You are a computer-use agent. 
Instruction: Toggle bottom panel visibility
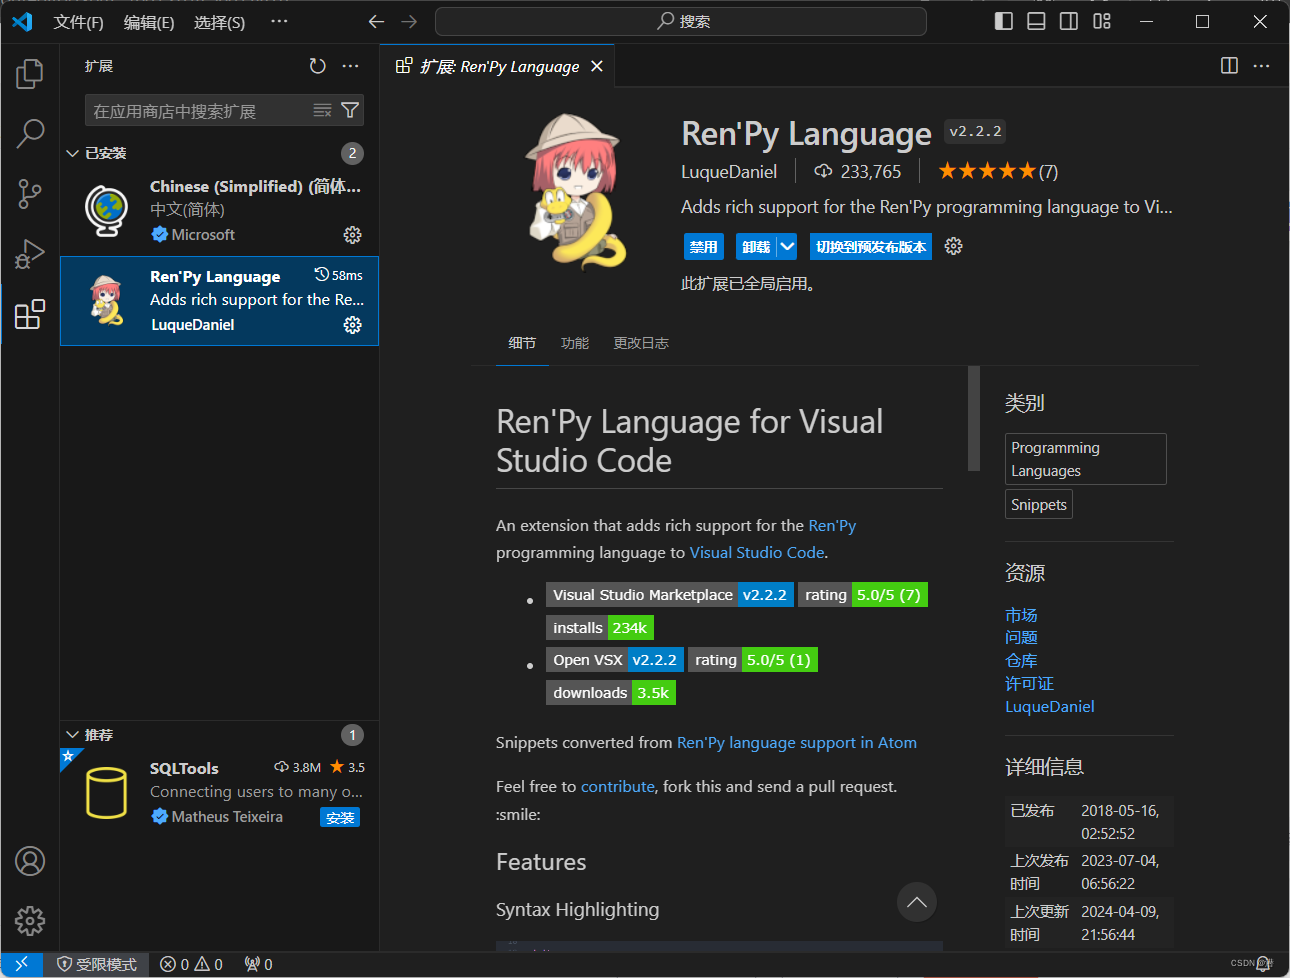click(x=1036, y=21)
